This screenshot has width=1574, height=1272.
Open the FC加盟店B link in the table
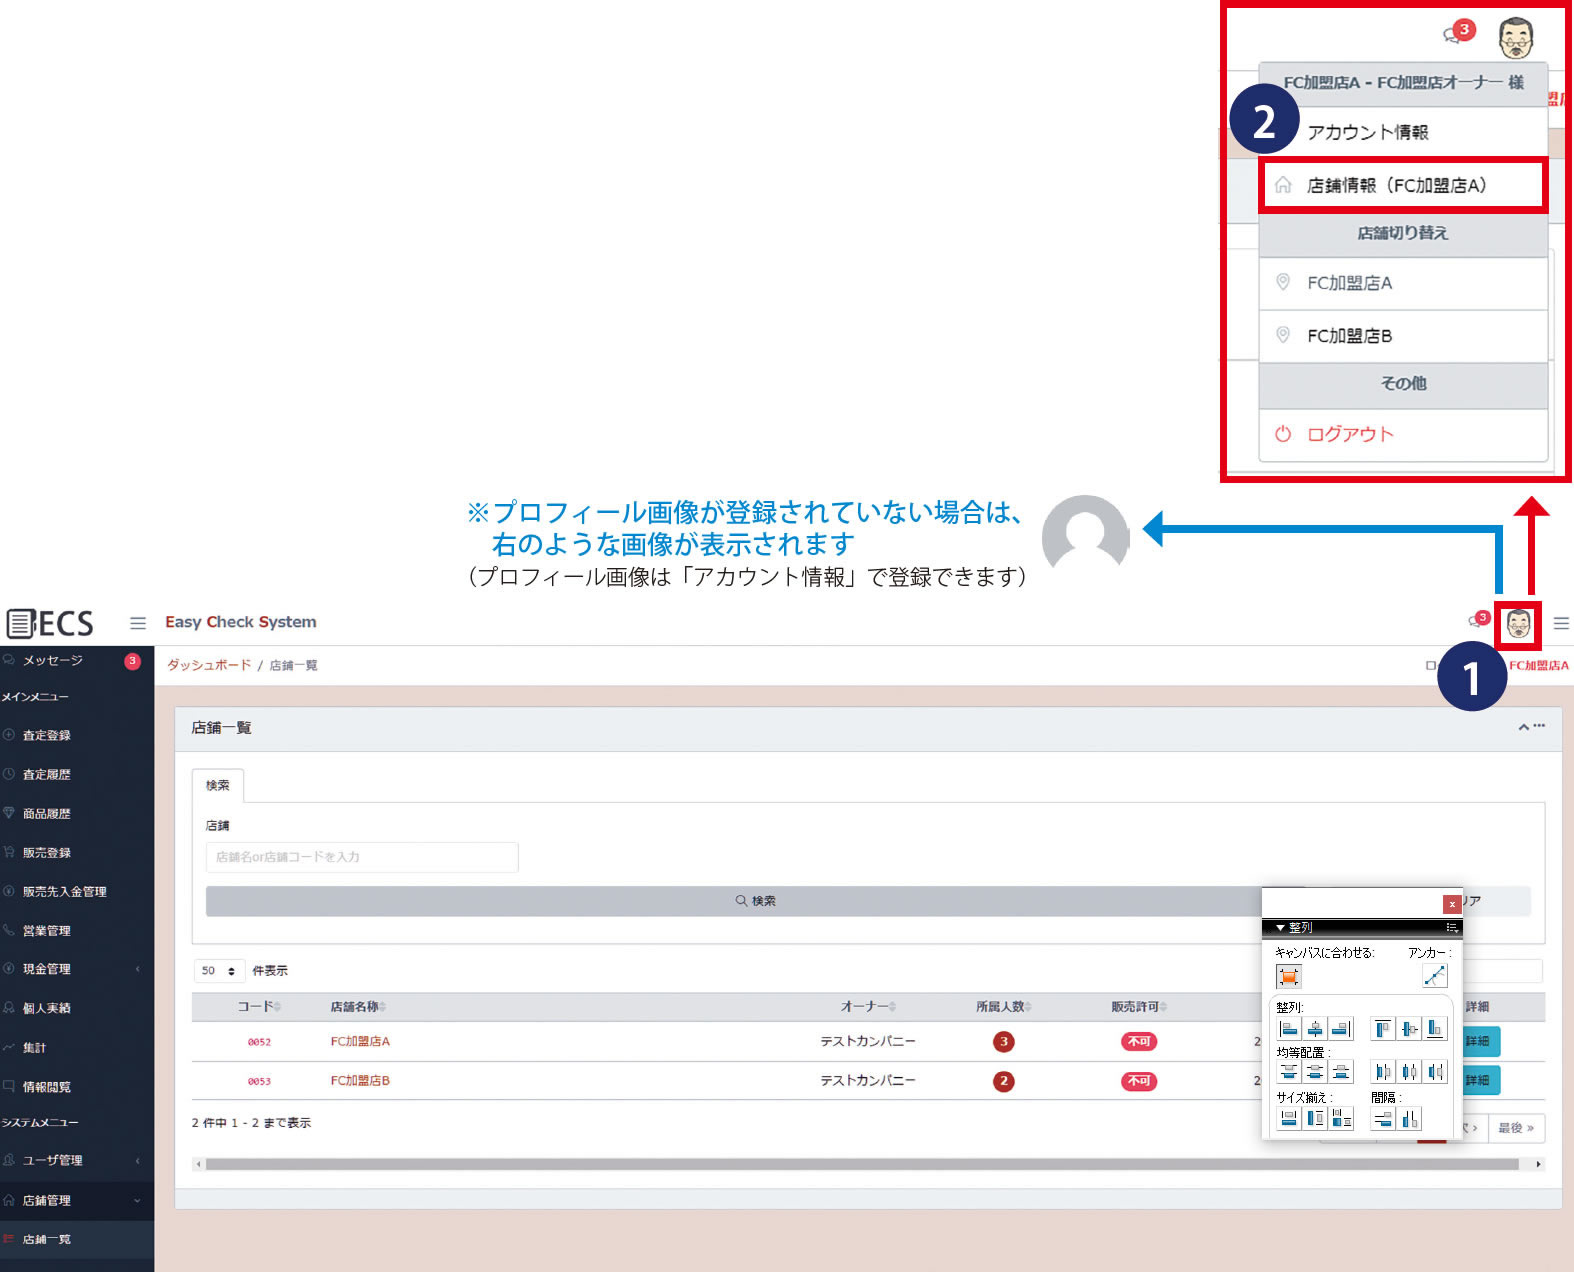click(360, 1081)
